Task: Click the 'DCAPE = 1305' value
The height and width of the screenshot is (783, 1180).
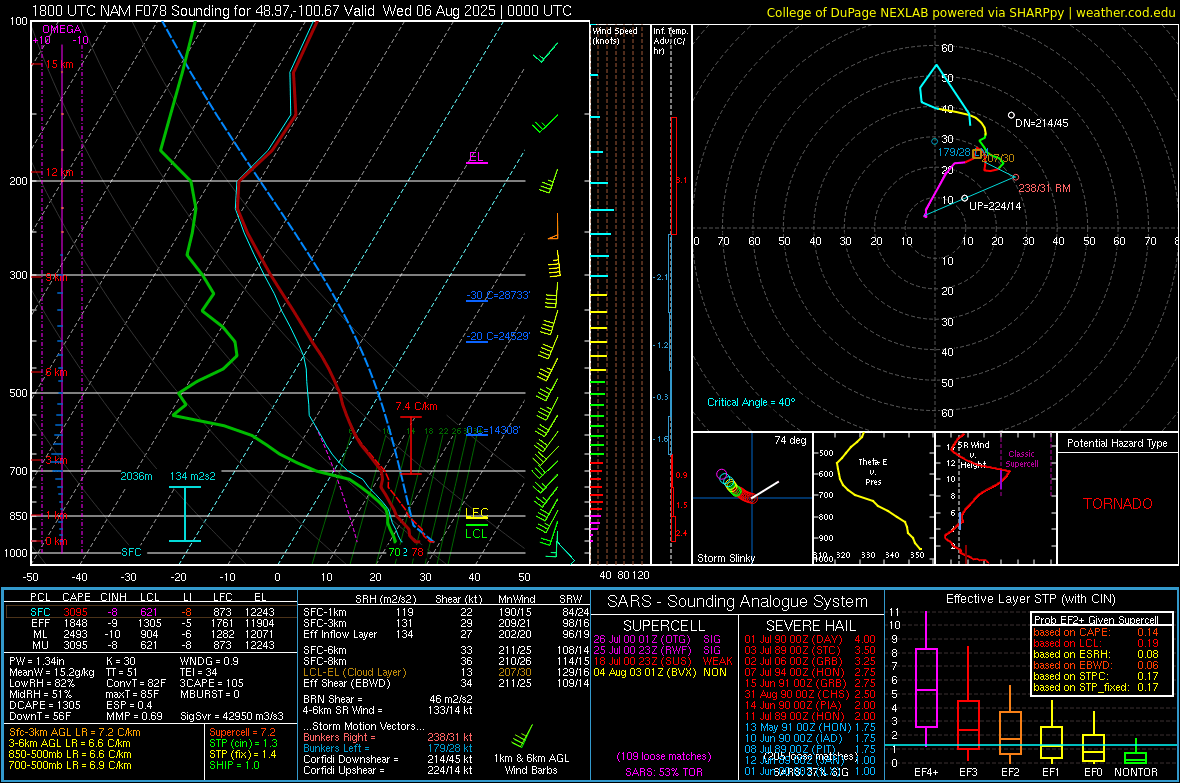Action: [x=44, y=705]
